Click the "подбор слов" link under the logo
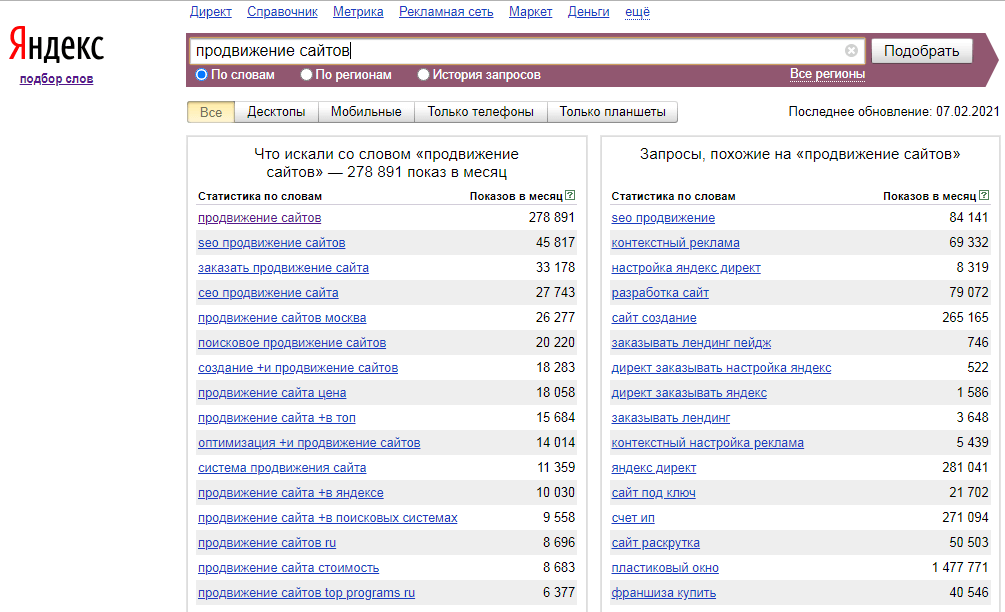The width and height of the screenshot is (1005, 612). coord(56,79)
